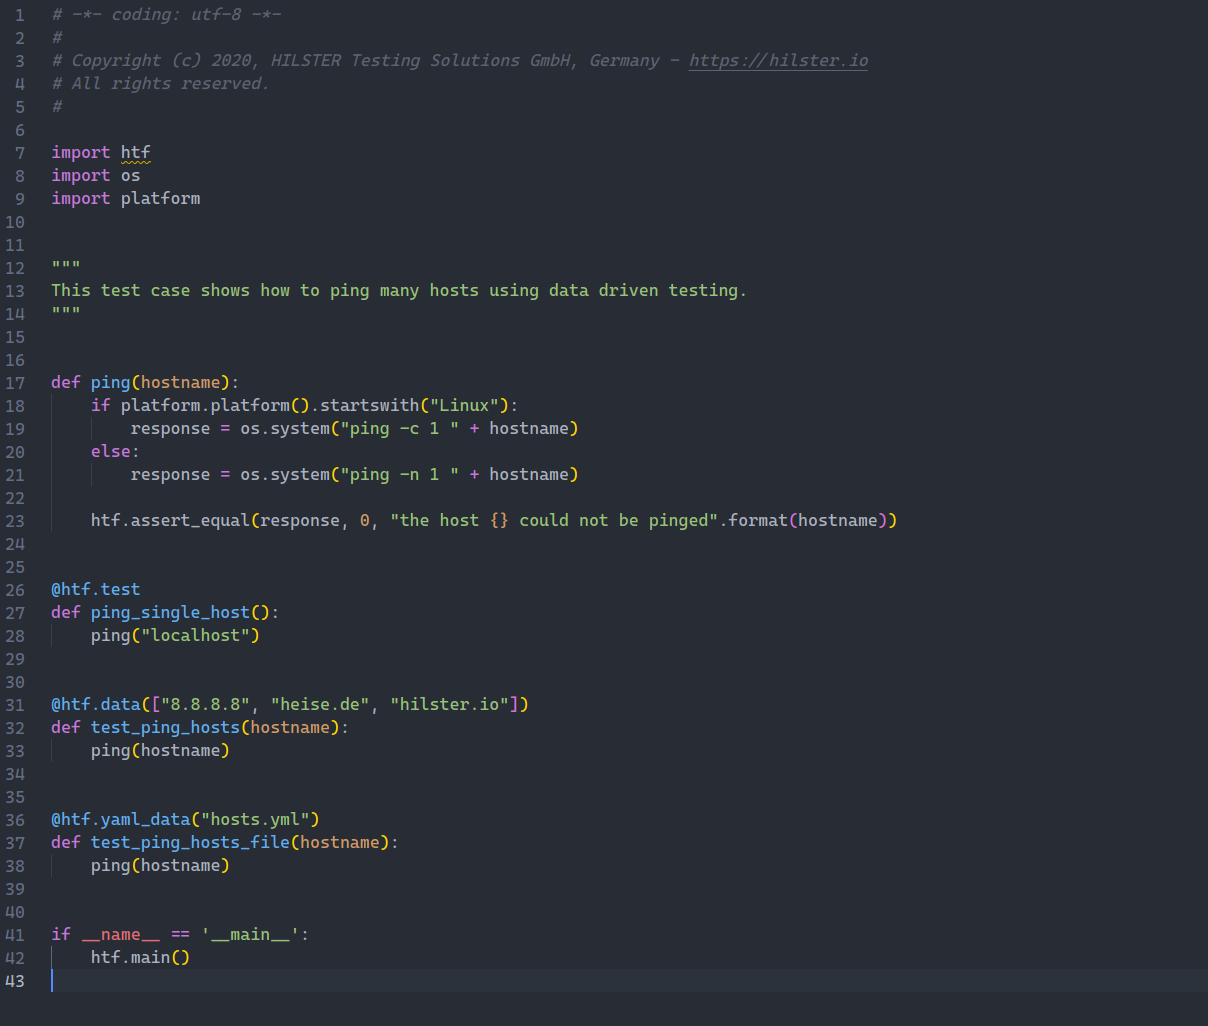
Task: Click the underlined htf import on line 7
Action: pyautogui.click(x=135, y=152)
